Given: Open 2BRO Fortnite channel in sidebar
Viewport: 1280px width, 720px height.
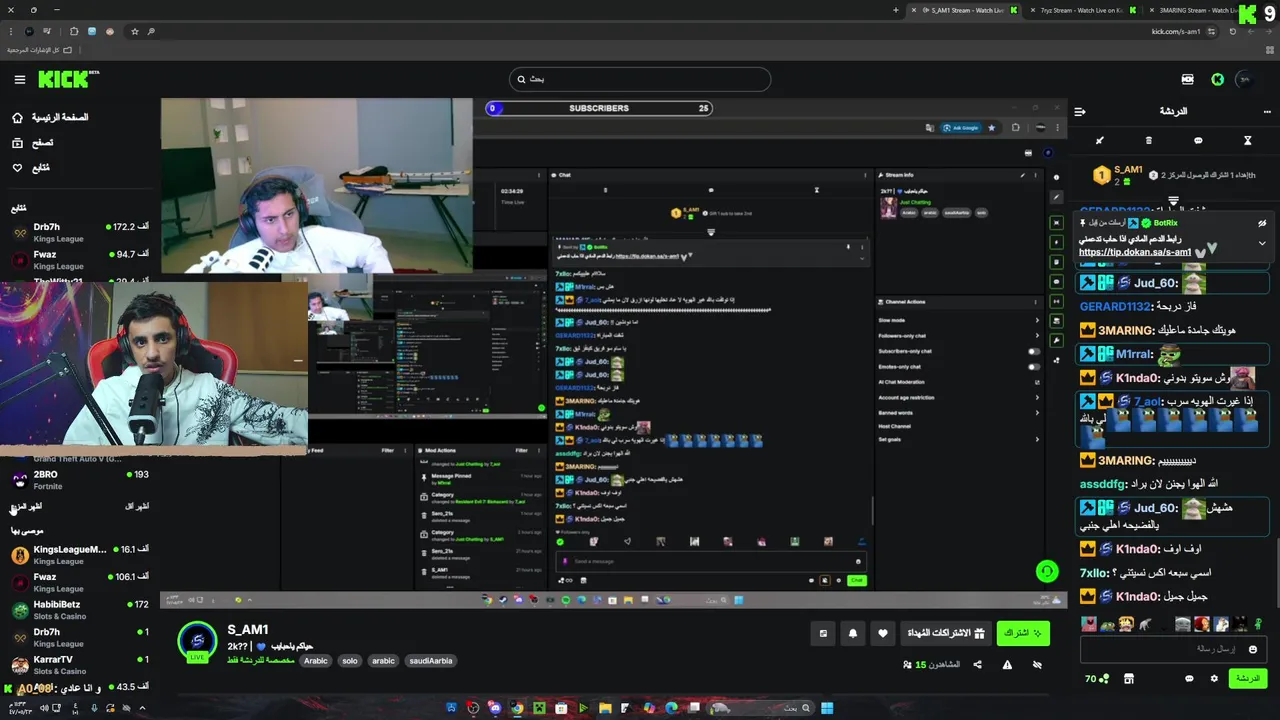Looking at the screenshot, I should [80, 480].
